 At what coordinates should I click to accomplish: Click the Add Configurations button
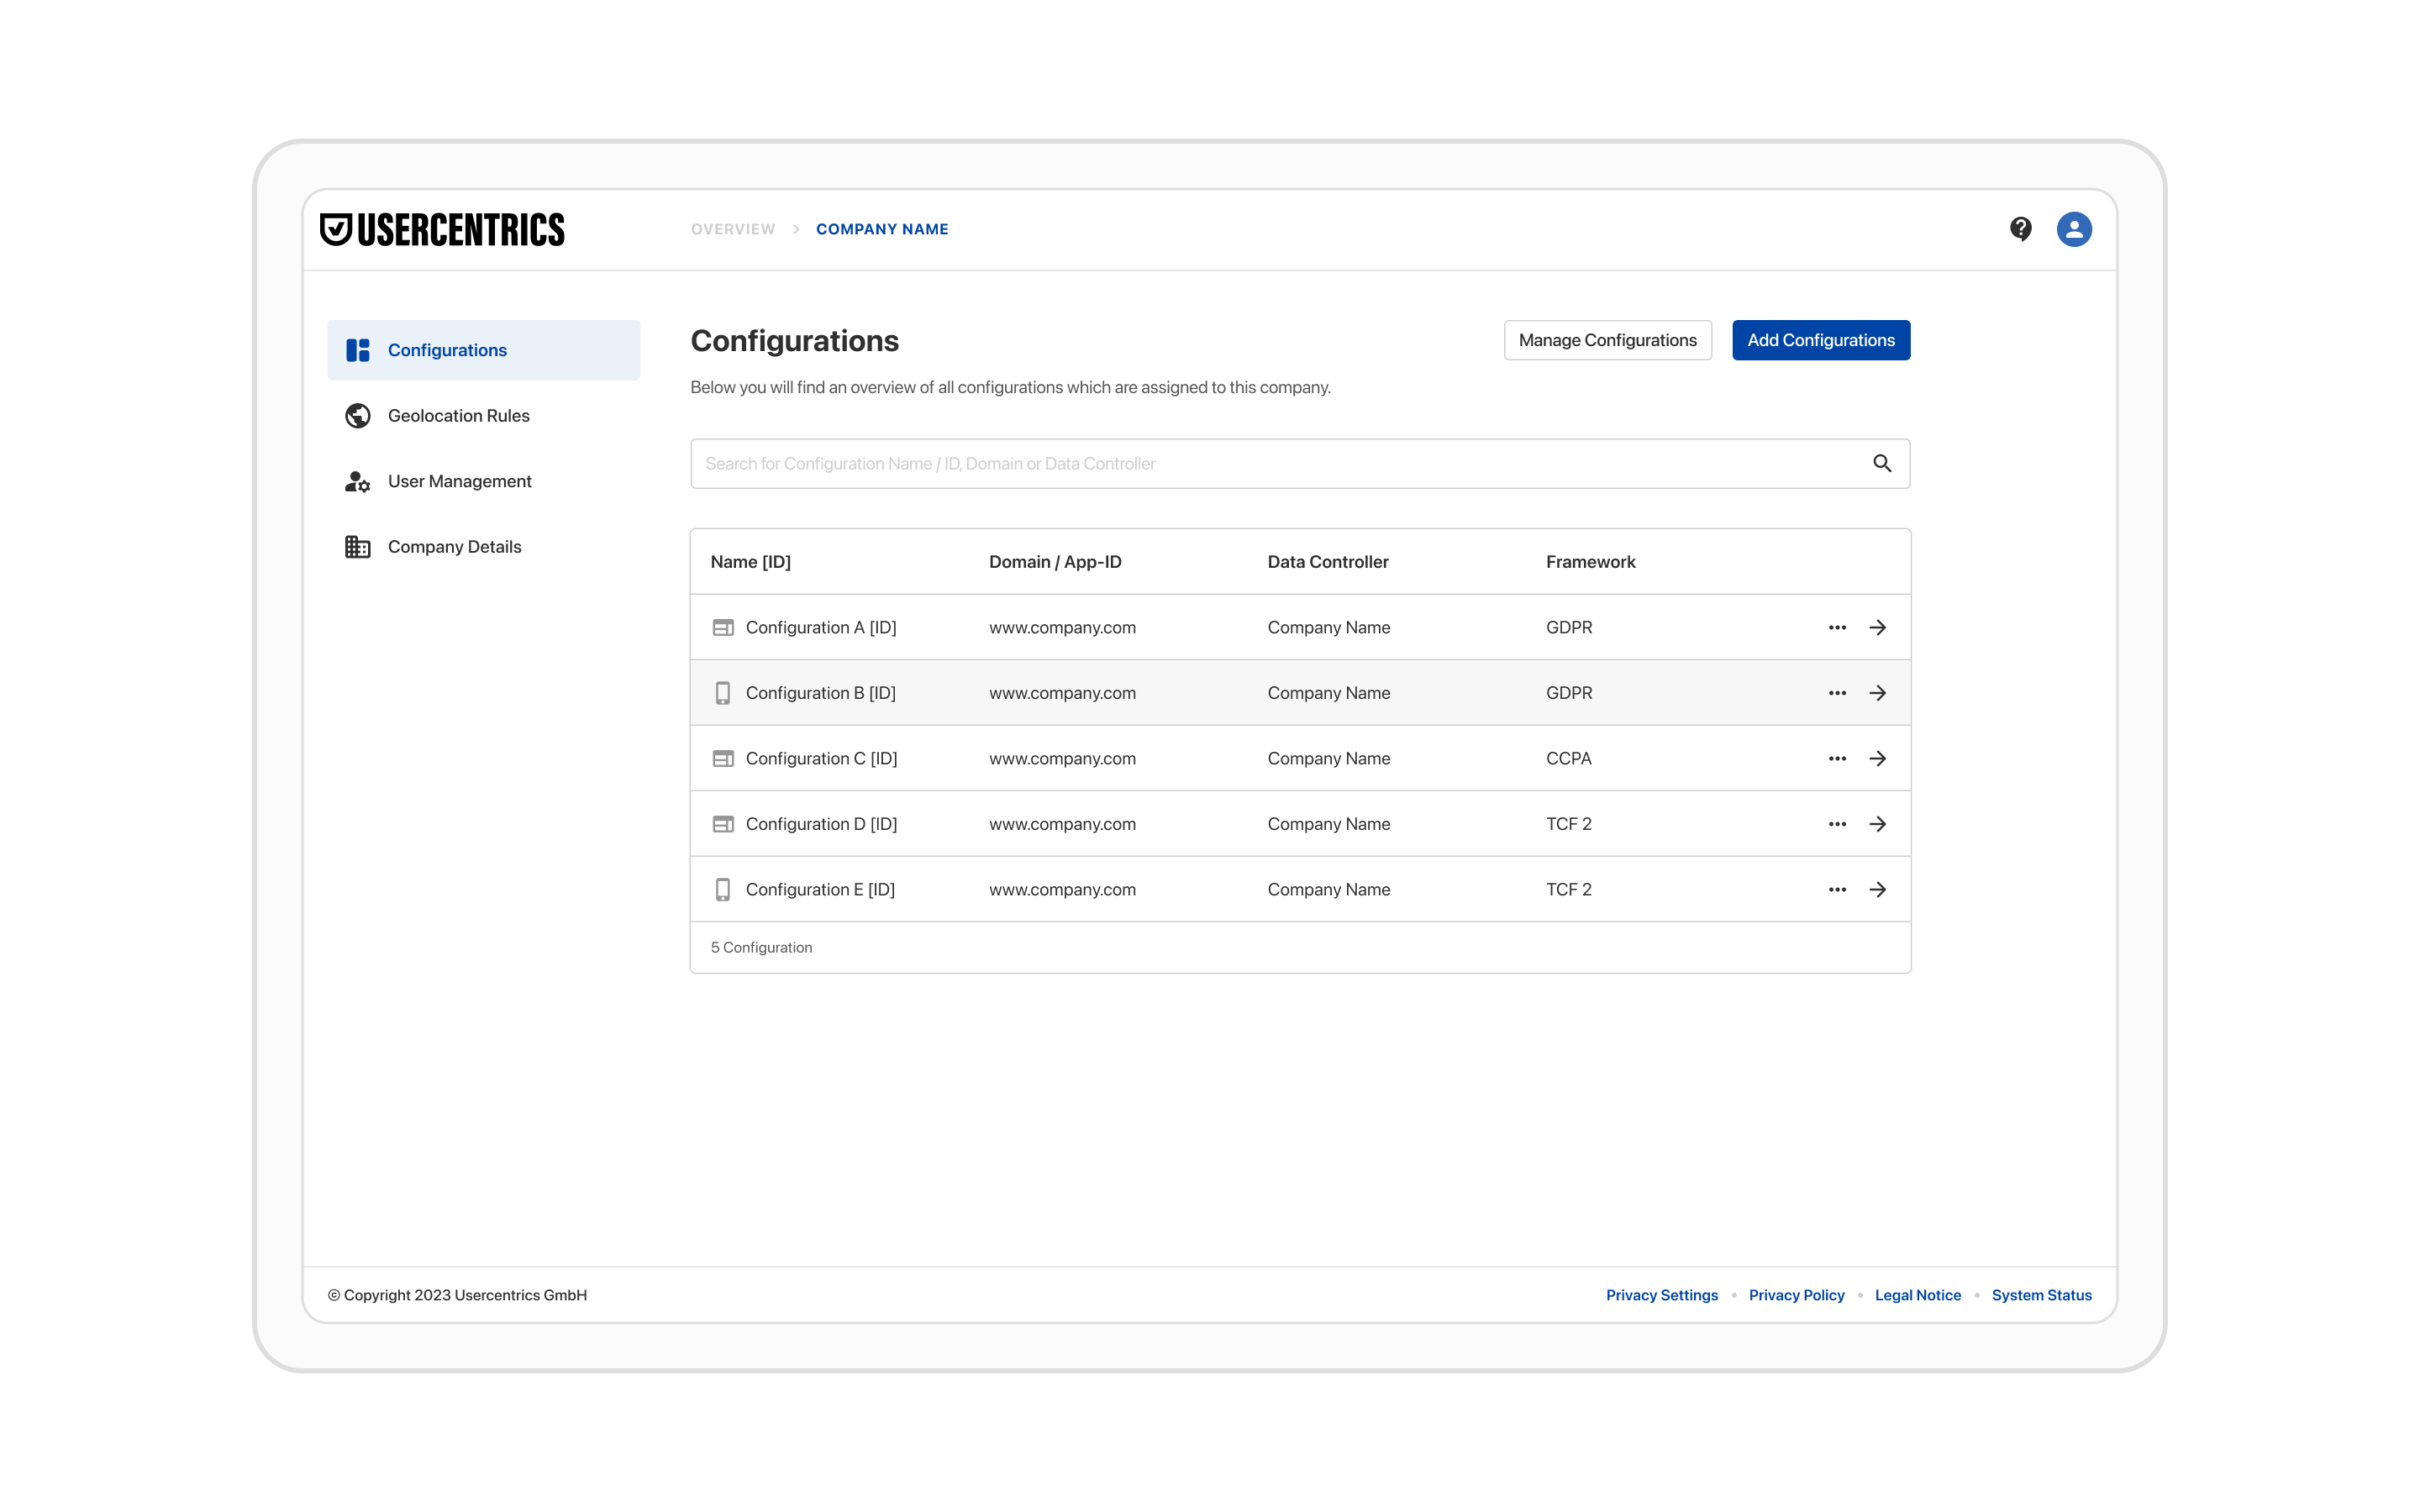click(1820, 340)
